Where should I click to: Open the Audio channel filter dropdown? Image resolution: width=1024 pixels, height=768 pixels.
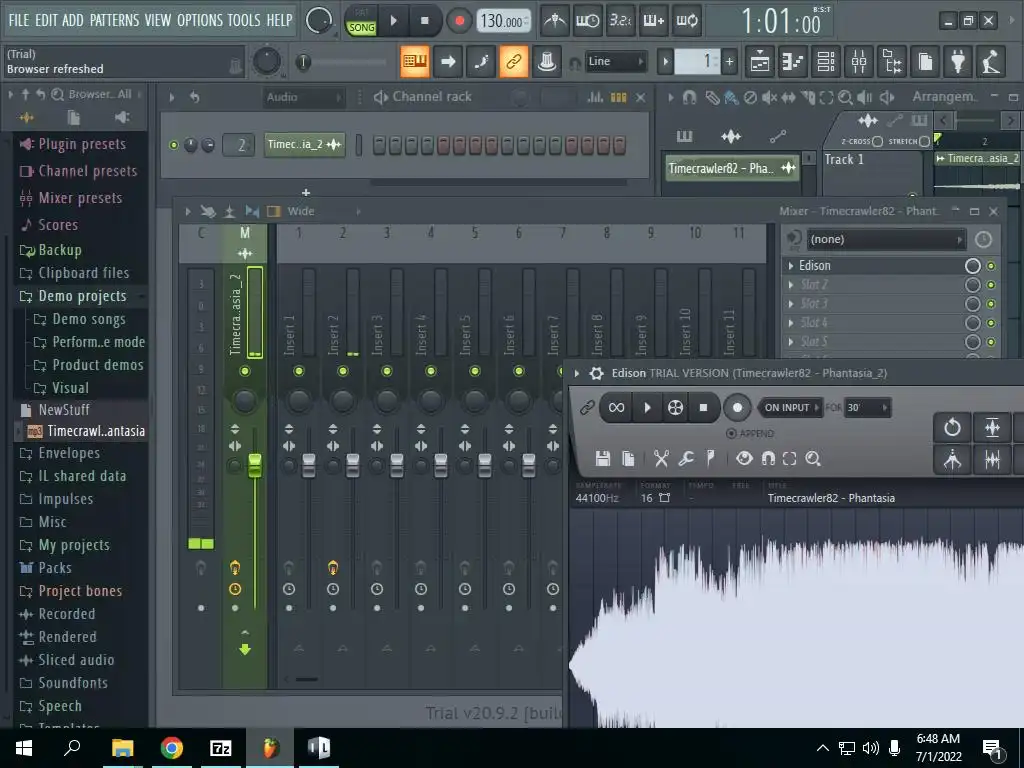pos(303,97)
